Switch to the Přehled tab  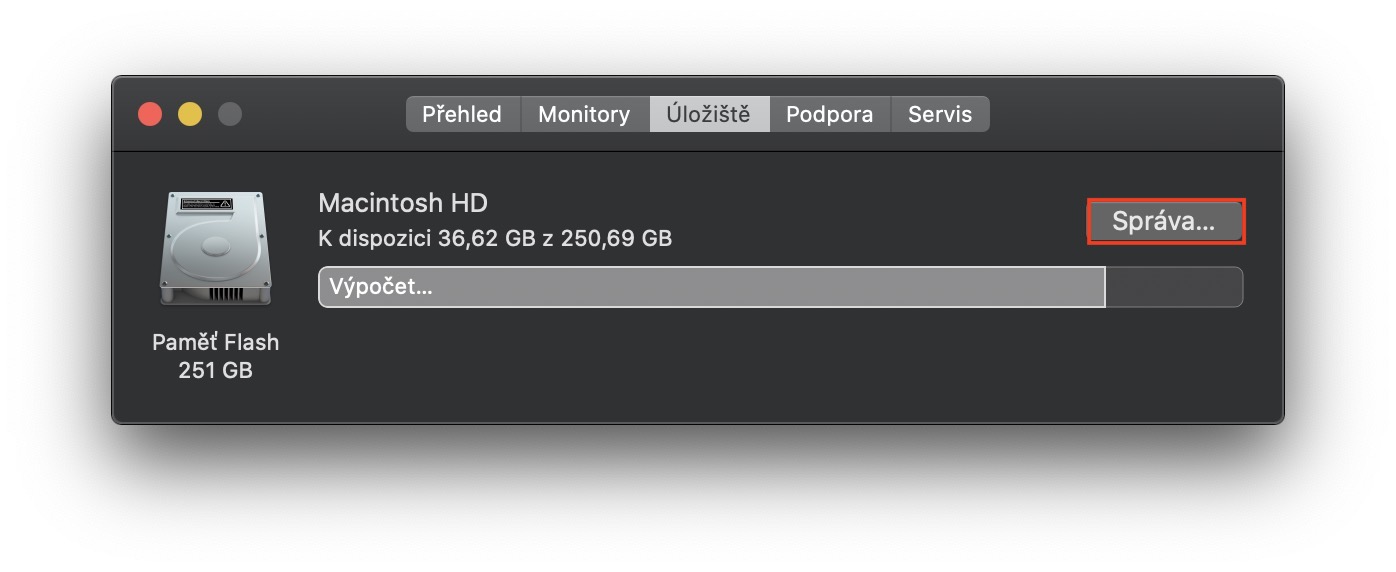pos(462,114)
